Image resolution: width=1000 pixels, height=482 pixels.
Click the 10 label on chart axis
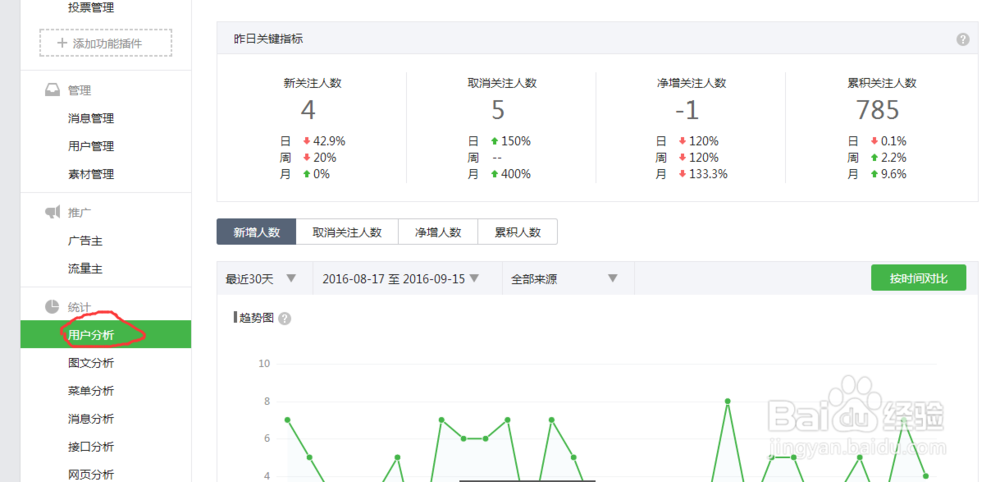pyautogui.click(x=264, y=364)
